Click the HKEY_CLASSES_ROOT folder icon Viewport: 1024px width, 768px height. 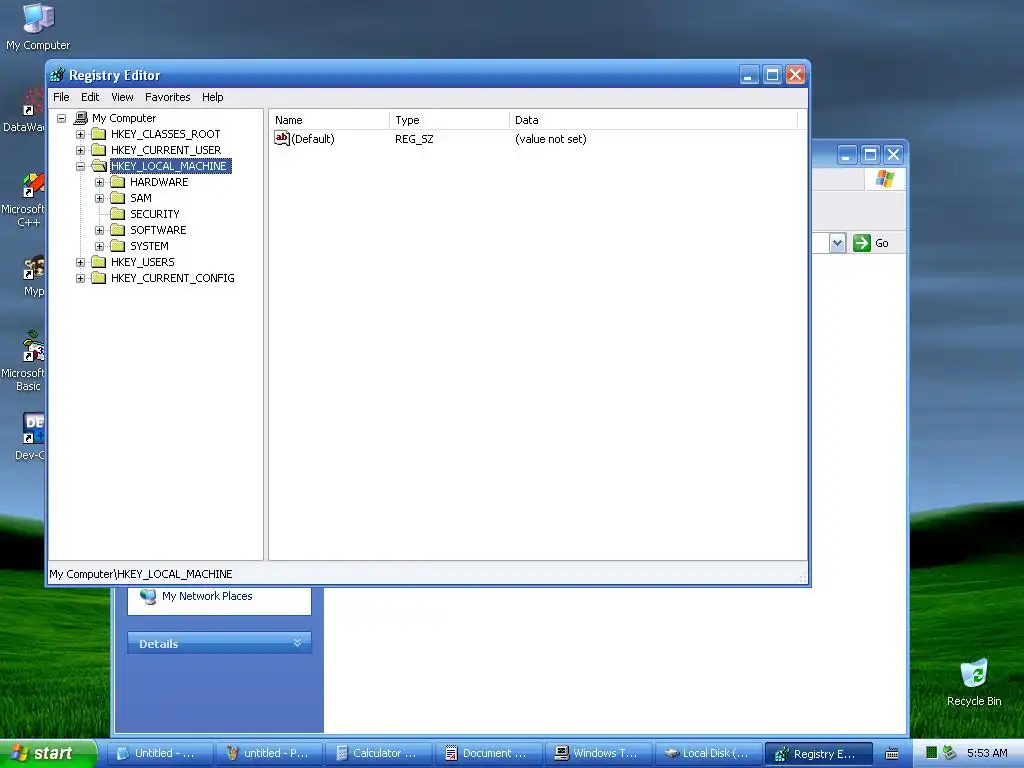click(99, 134)
